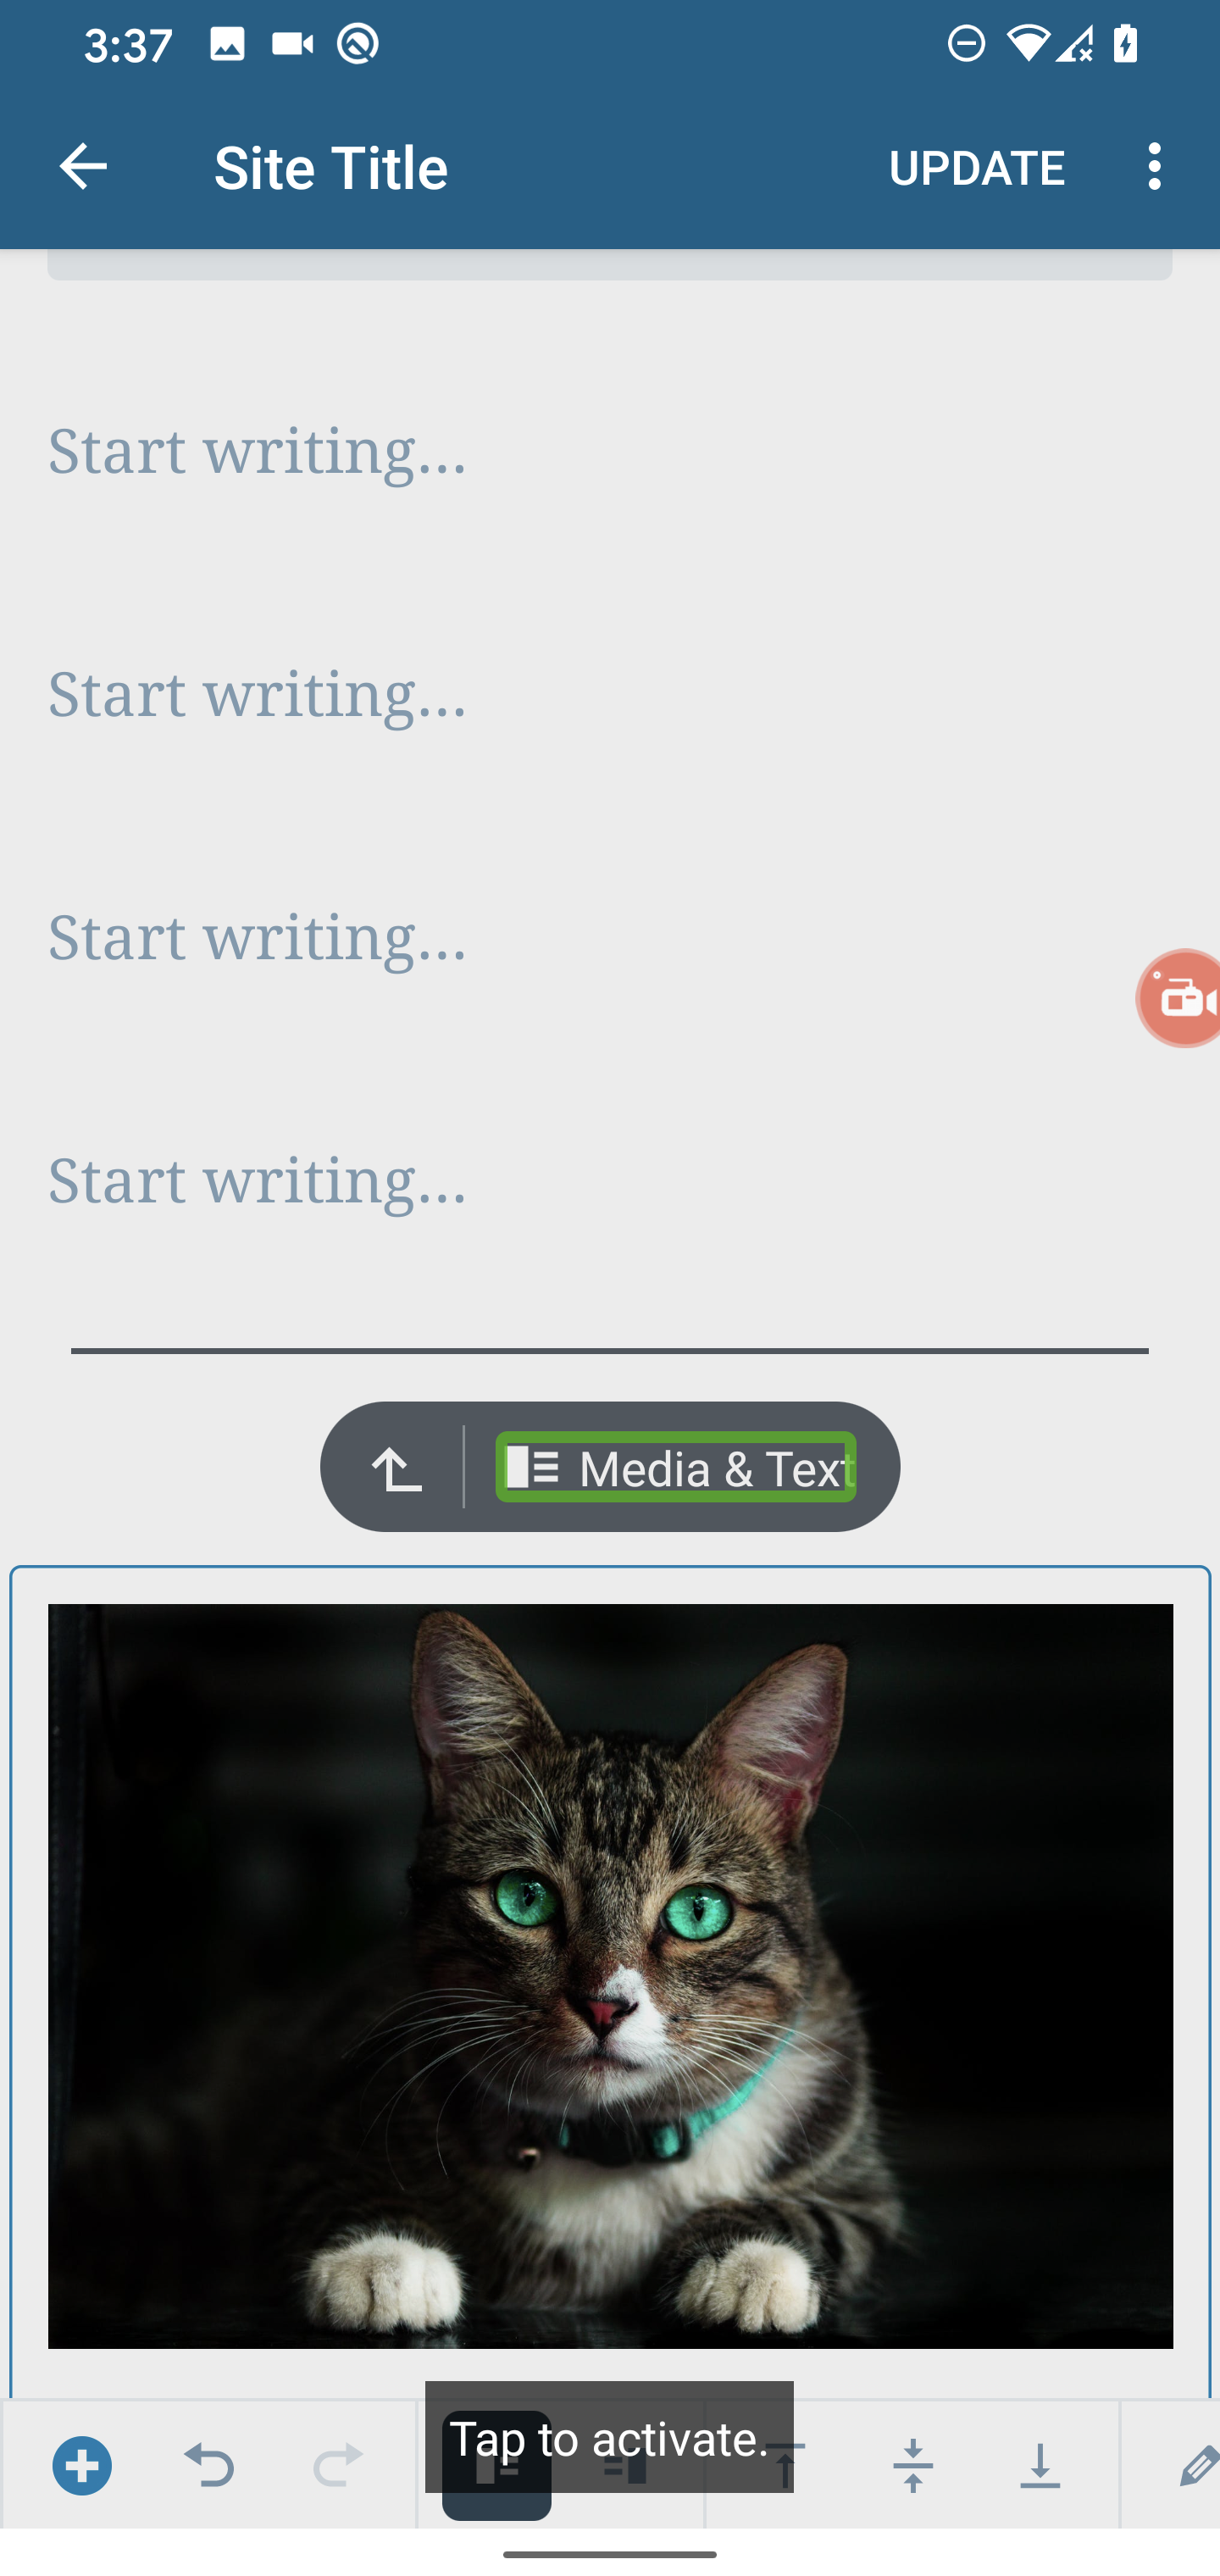Toggle show media on right
Image resolution: width=1220 pixels, height=2576 pixels.
click(x=625, y=2465)
